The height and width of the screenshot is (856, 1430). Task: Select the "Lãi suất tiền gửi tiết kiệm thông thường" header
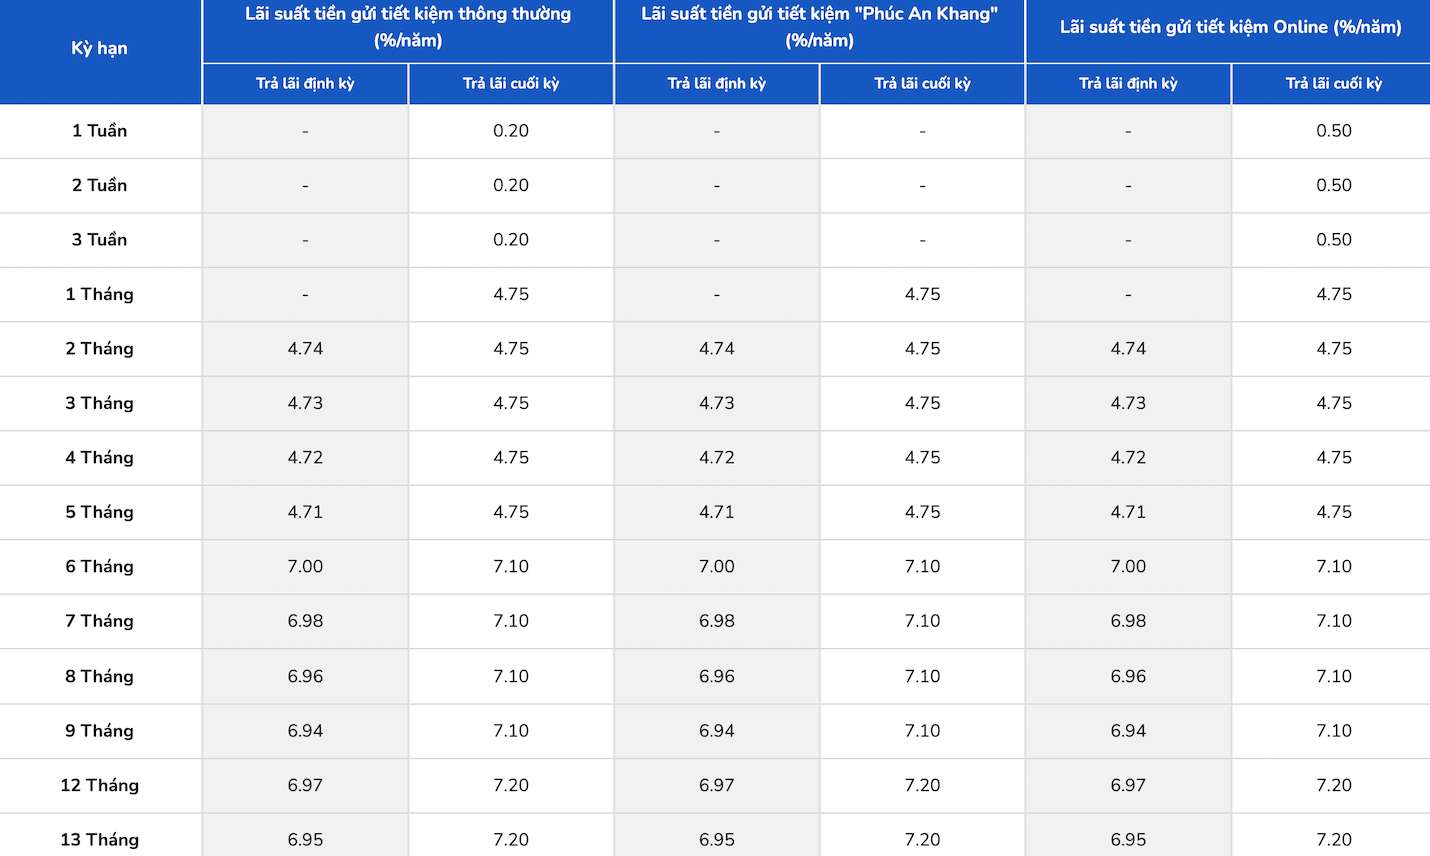(x=408, y=27)
